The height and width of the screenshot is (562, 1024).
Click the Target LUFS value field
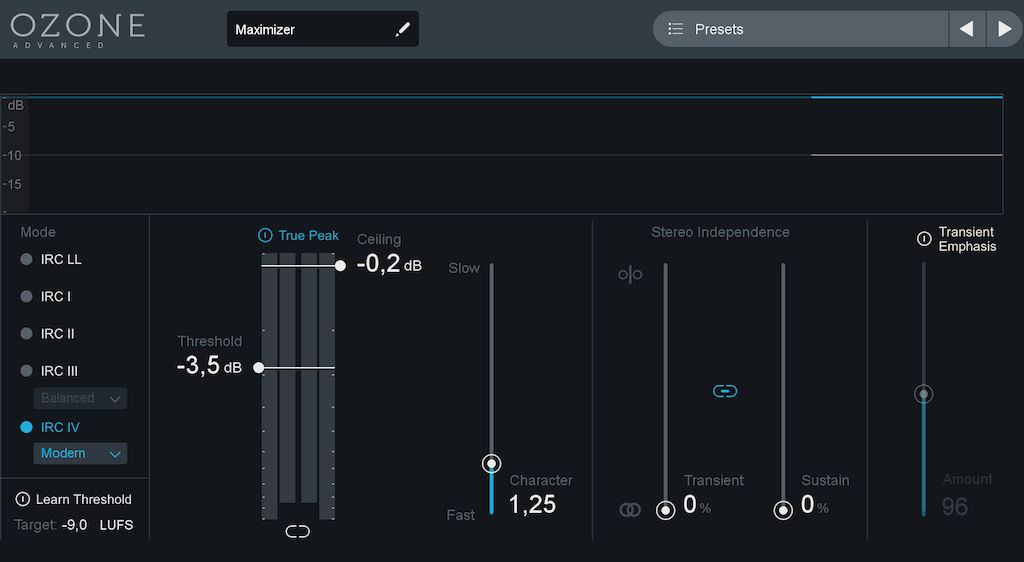tap(76, 525)
